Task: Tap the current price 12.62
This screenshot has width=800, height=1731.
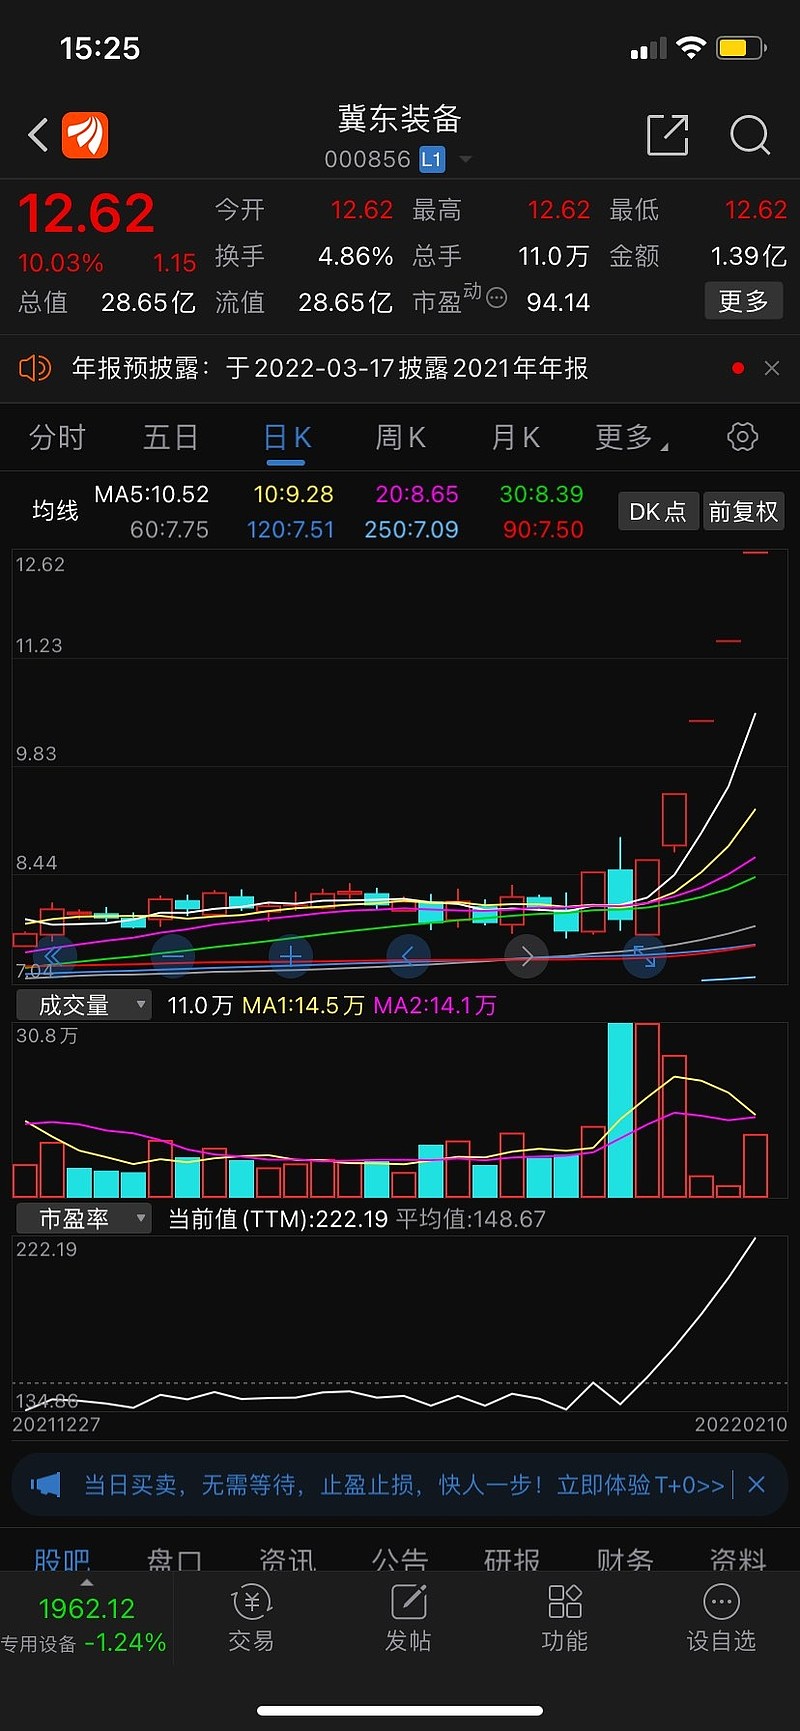Action: [86, 213]
